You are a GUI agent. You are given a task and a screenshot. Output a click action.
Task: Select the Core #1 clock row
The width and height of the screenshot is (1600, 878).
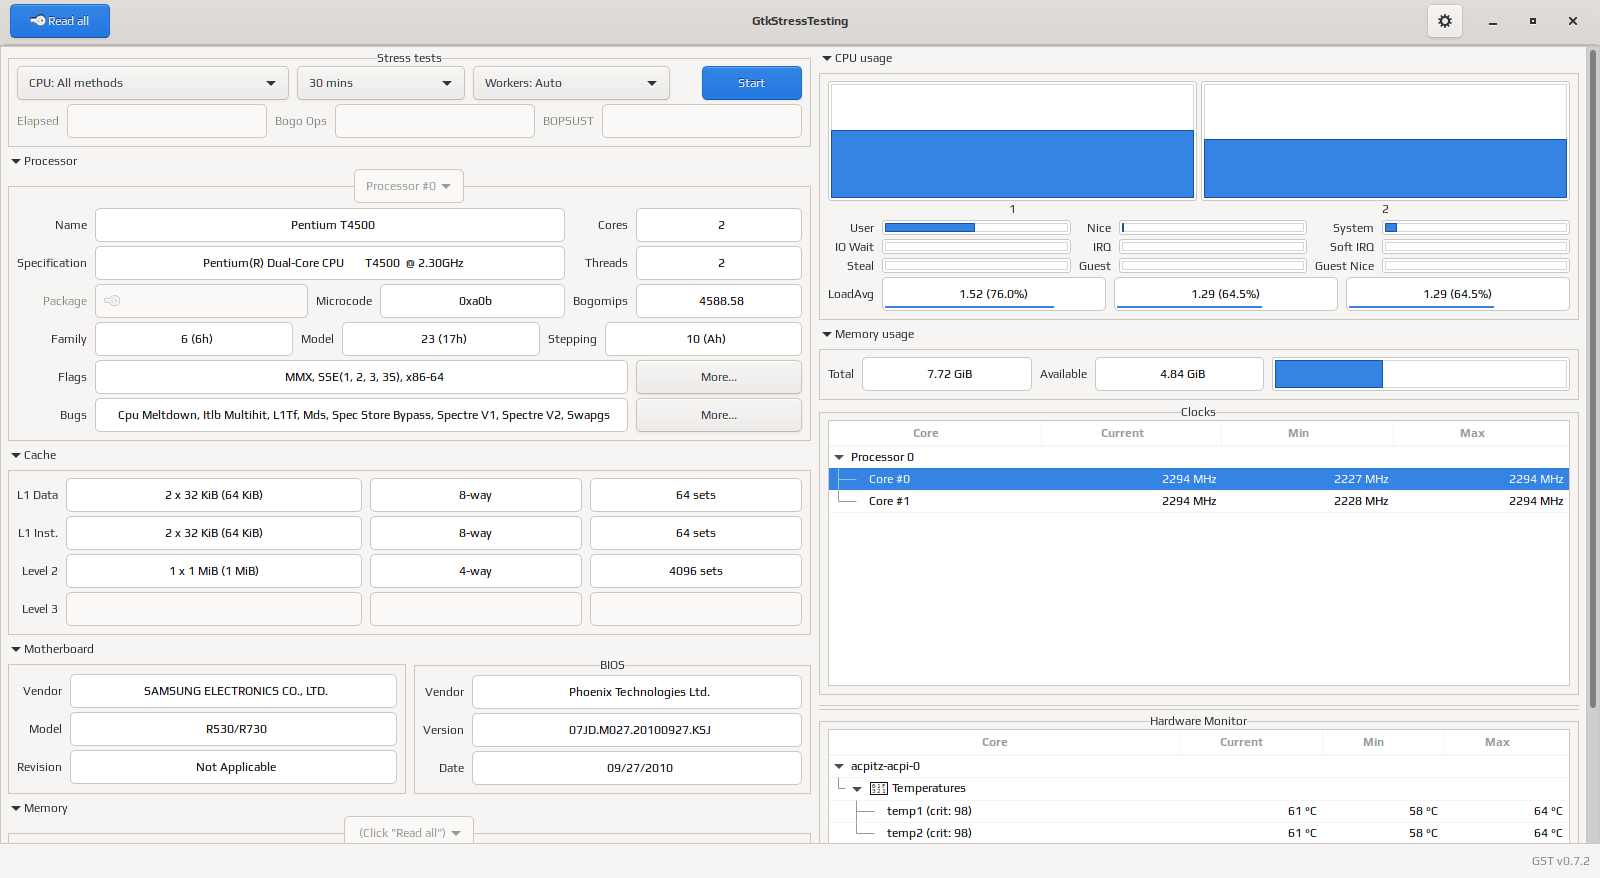click(1198, 501)
